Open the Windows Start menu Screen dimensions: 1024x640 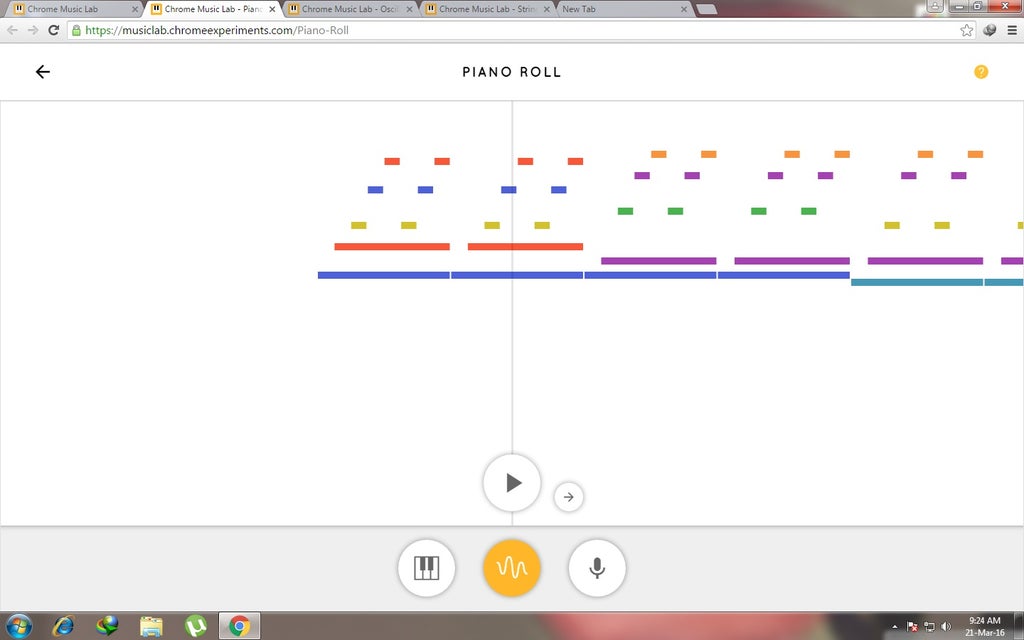coord(17,627)
